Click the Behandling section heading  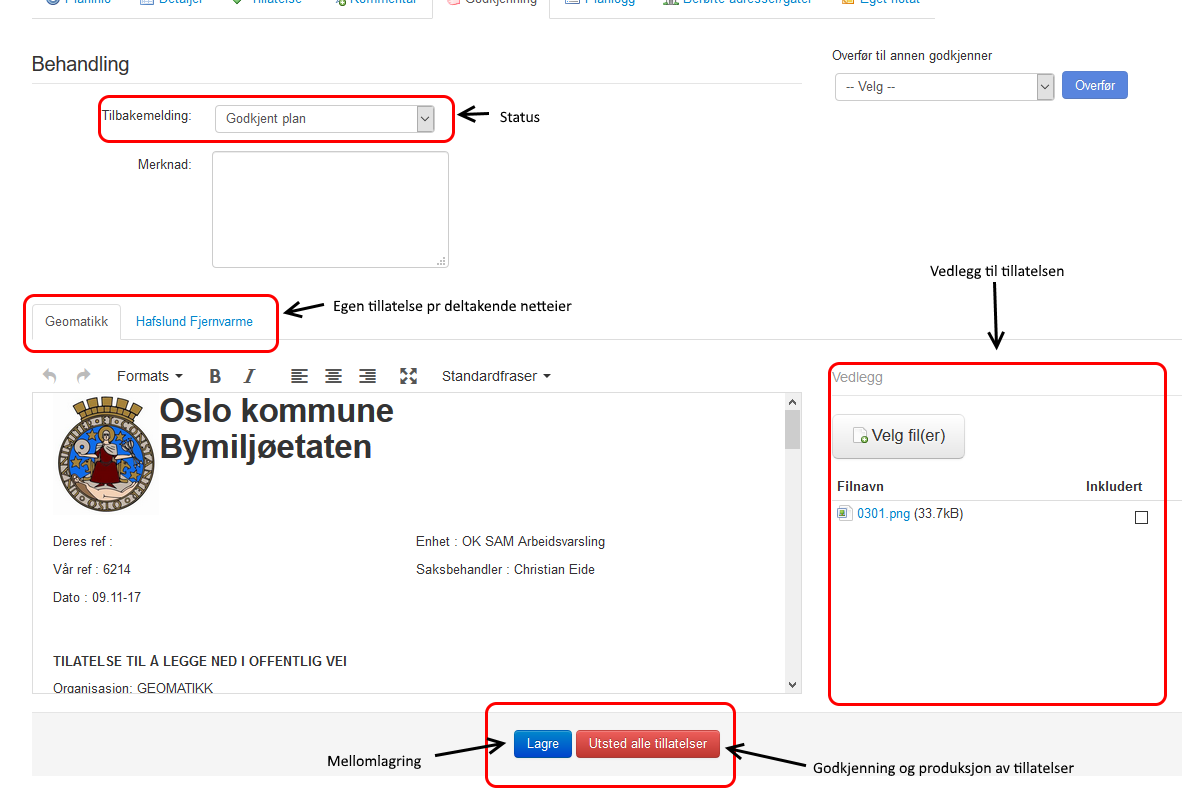pyautogui.click(x=81, y=64)
